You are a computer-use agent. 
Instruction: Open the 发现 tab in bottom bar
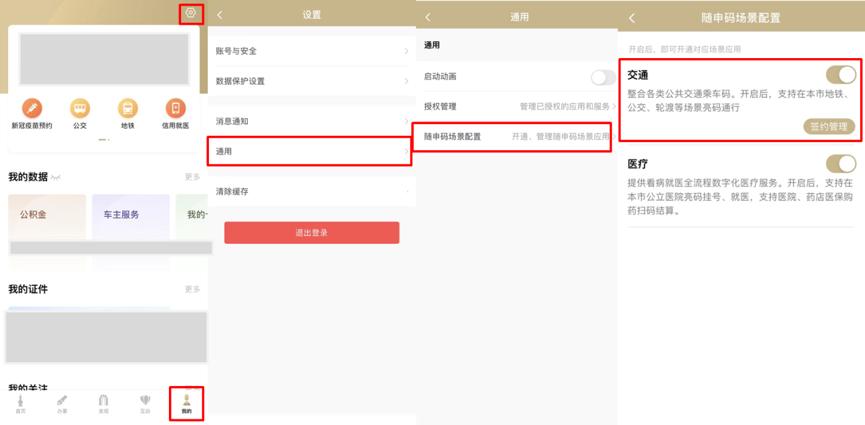point(103,404)
